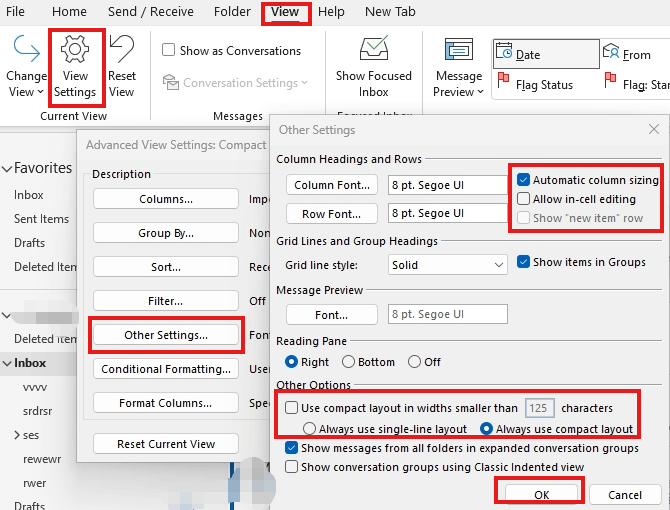This screenshot has width=670, height=510.
Task: Select Always use compact layout
Action: click(x=486, y=428)
